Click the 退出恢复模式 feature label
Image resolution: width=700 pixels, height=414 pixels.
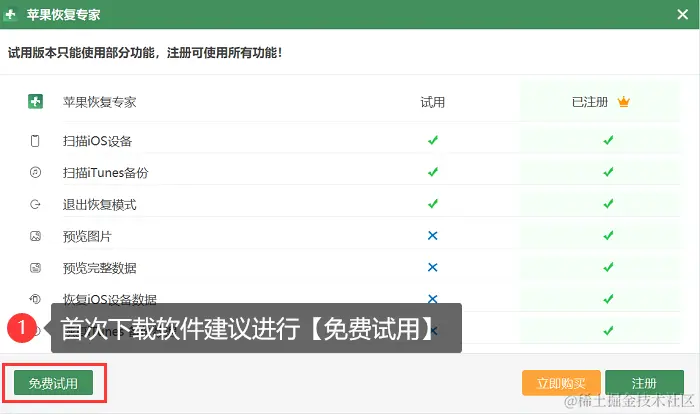tap(100, 205)
